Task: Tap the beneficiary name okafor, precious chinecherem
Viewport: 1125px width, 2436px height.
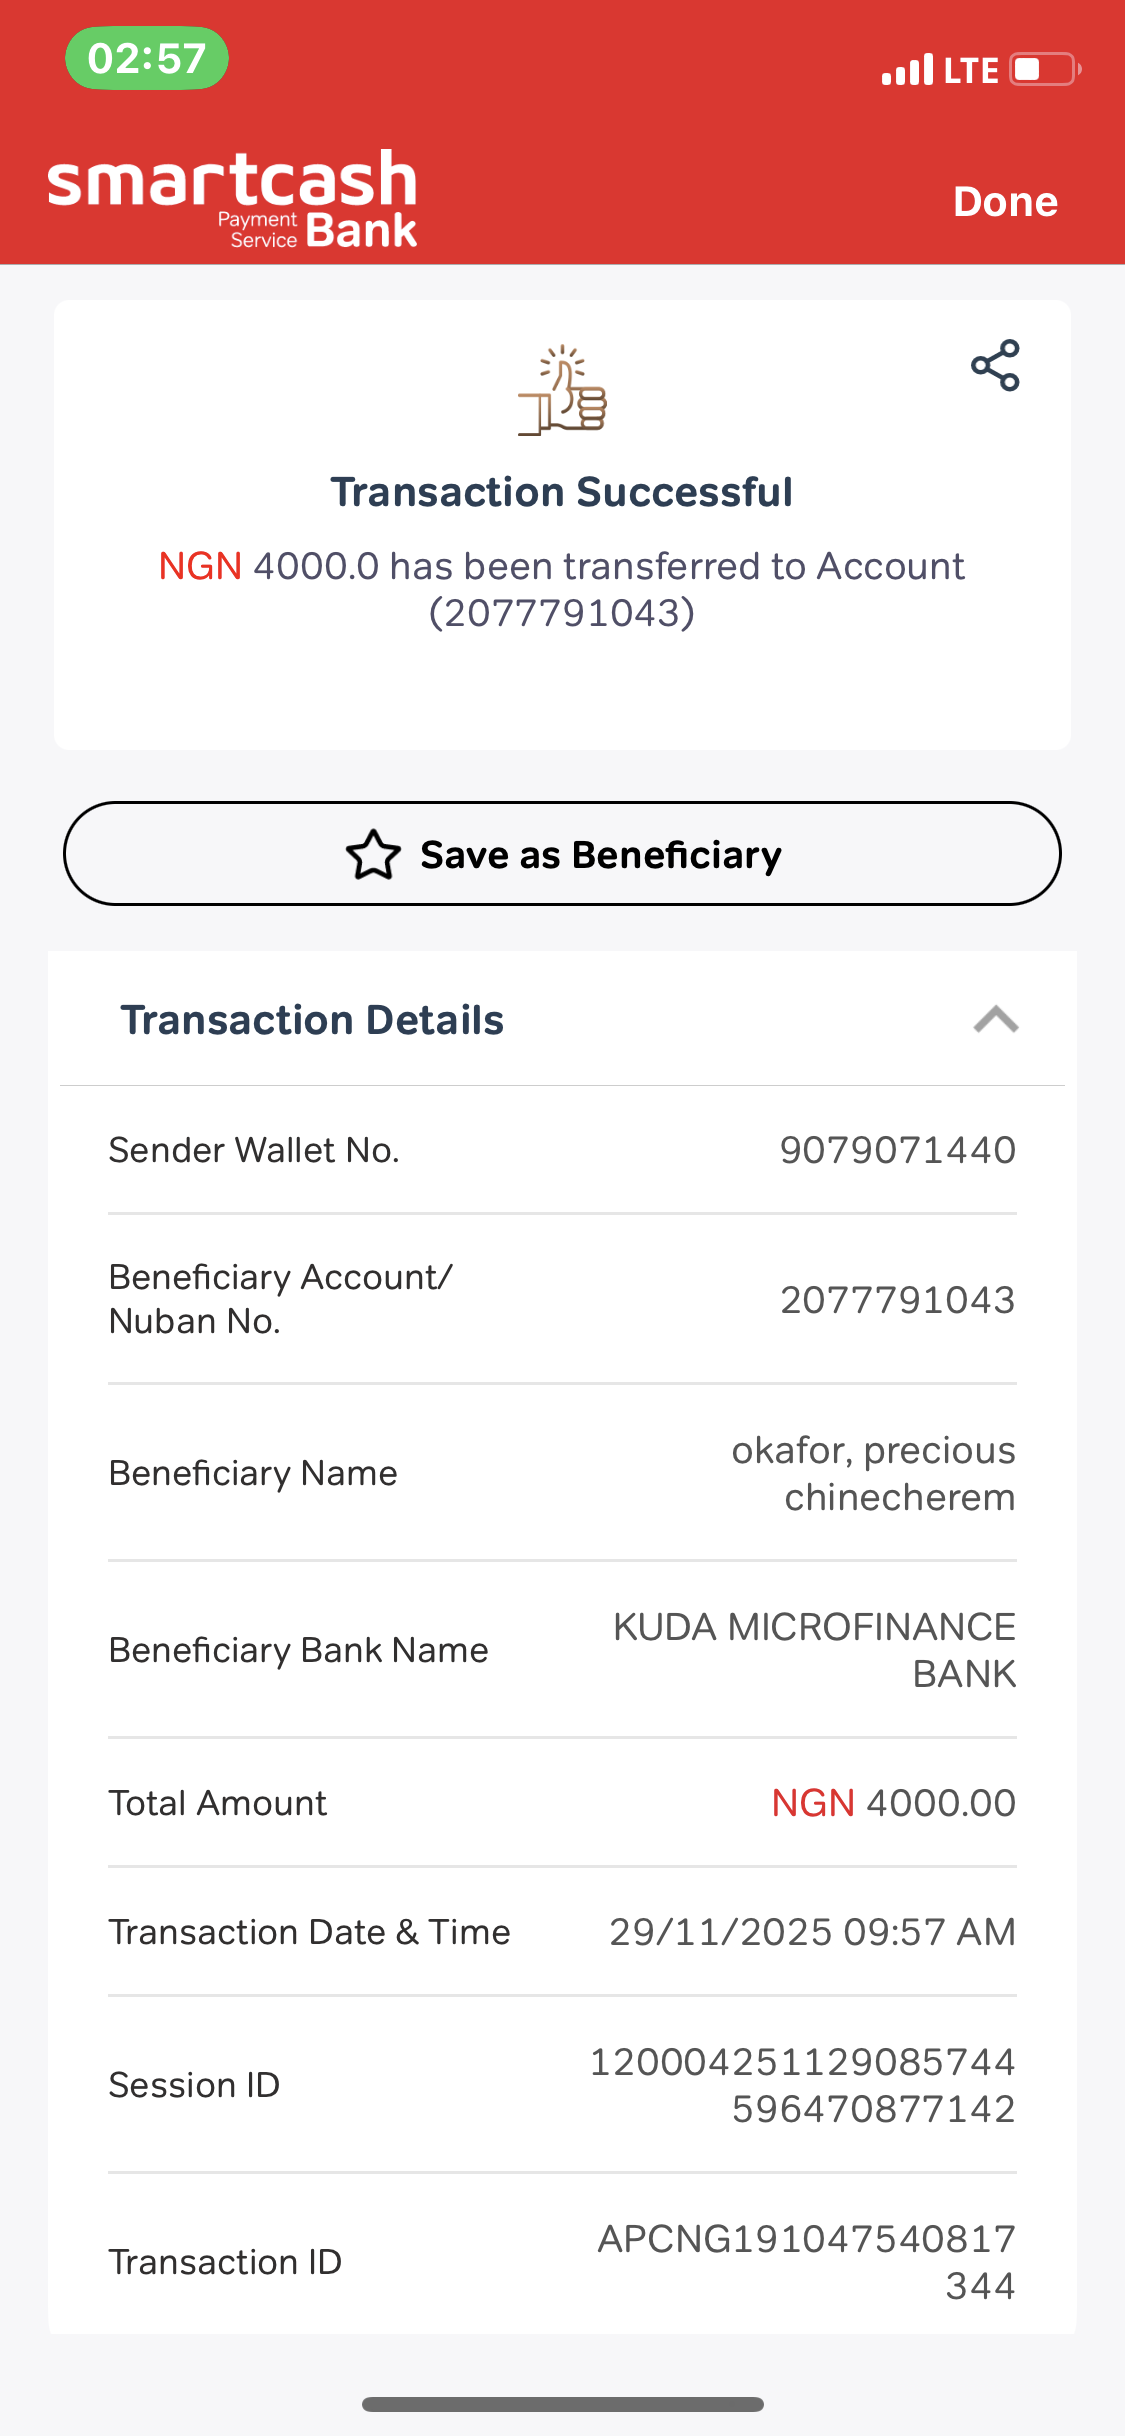Action: (x=873, y=1473)
